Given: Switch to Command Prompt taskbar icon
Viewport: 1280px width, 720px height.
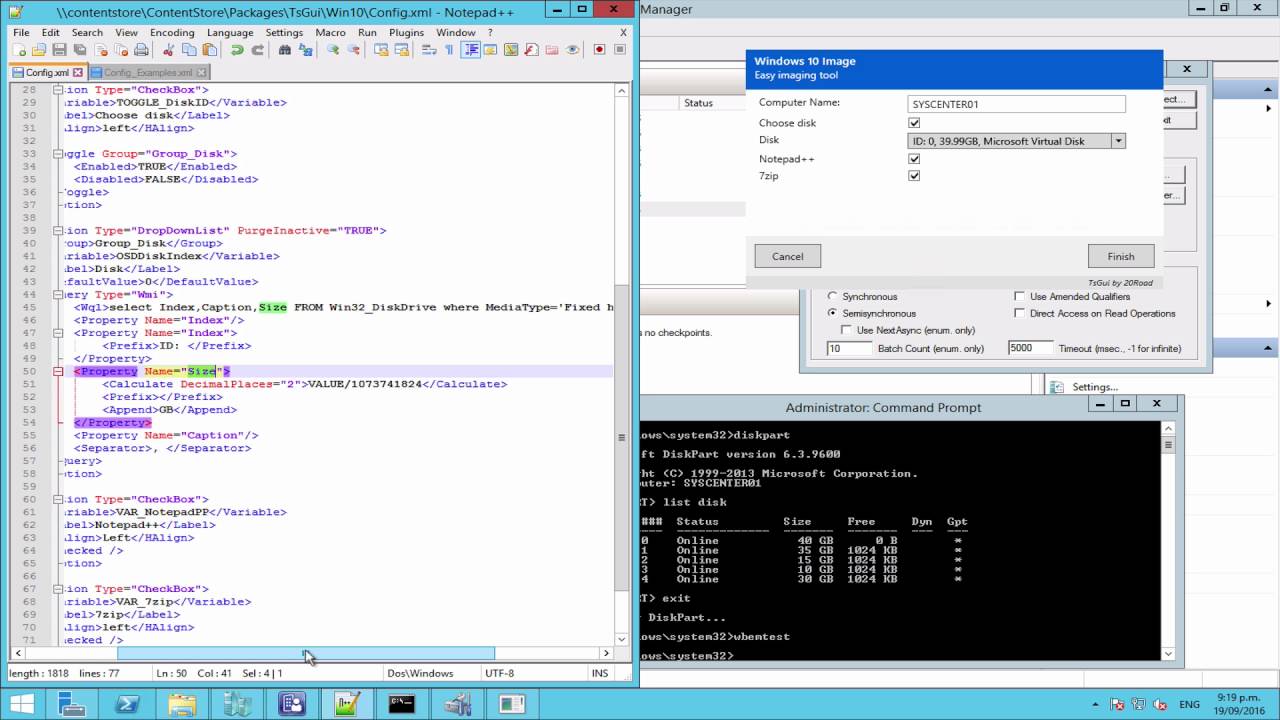Looking at the screenshot, I should pyautogui.click(x=402, y=704).
